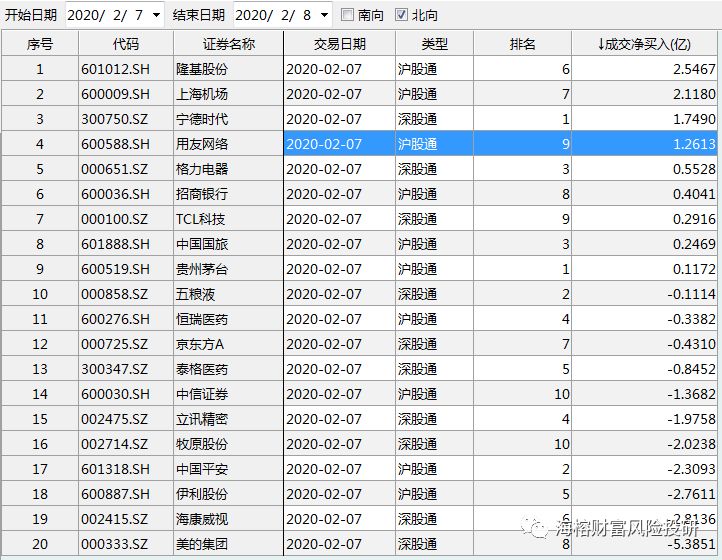The image size is (722, 560).
Task: Select stock code 601012.SH
Action: [126, 69]
